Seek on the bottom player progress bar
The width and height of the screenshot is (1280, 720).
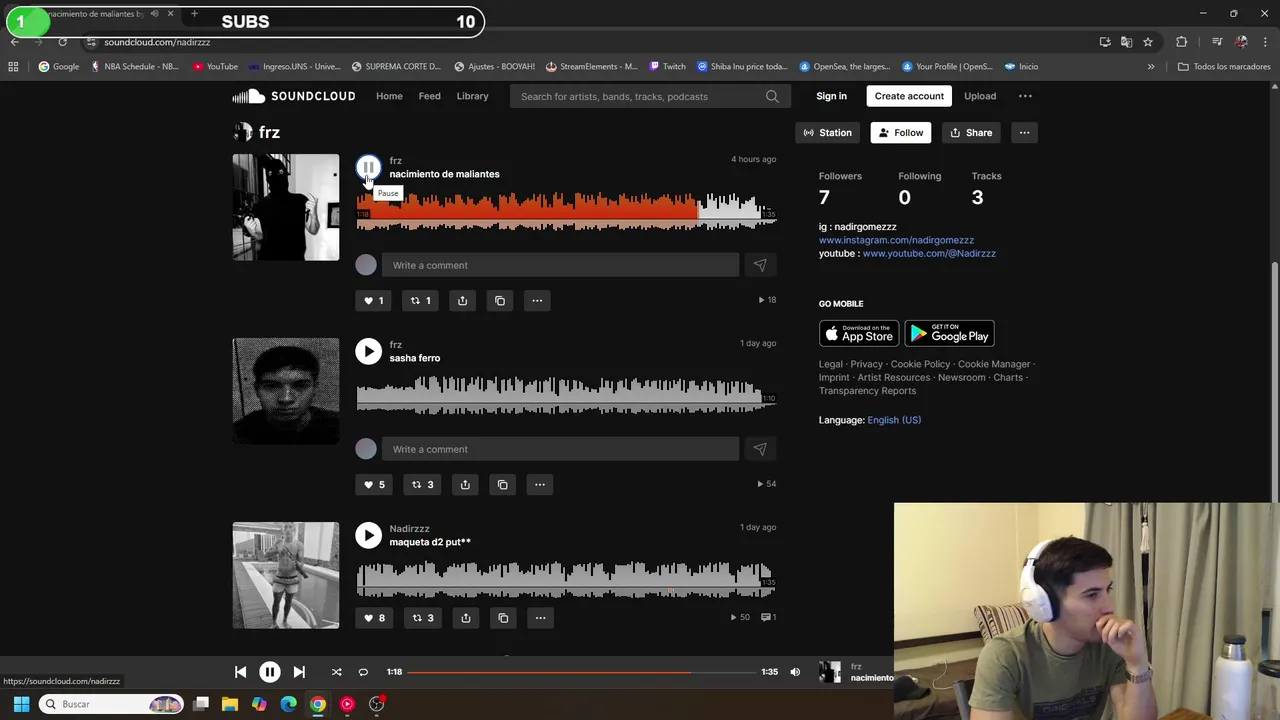581,672
